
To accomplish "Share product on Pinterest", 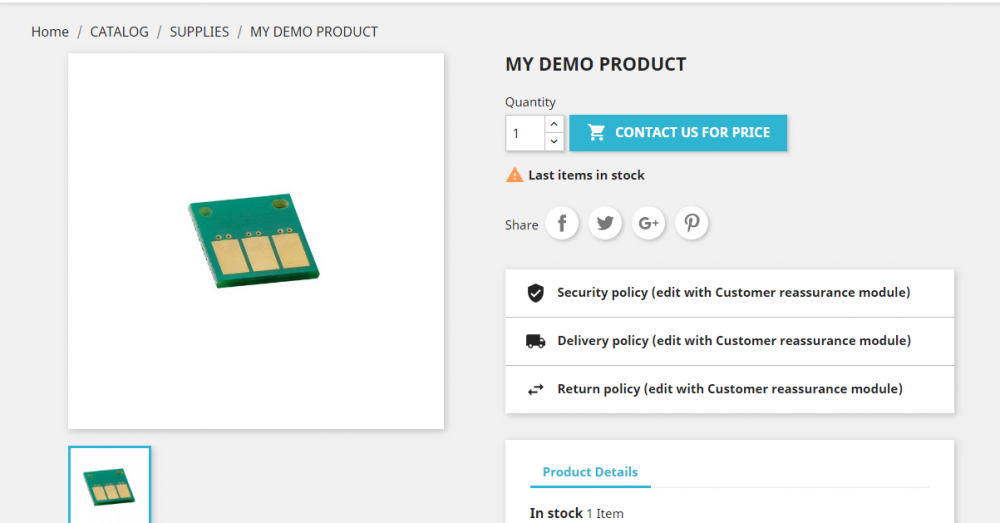I will [x=692, y=223].
